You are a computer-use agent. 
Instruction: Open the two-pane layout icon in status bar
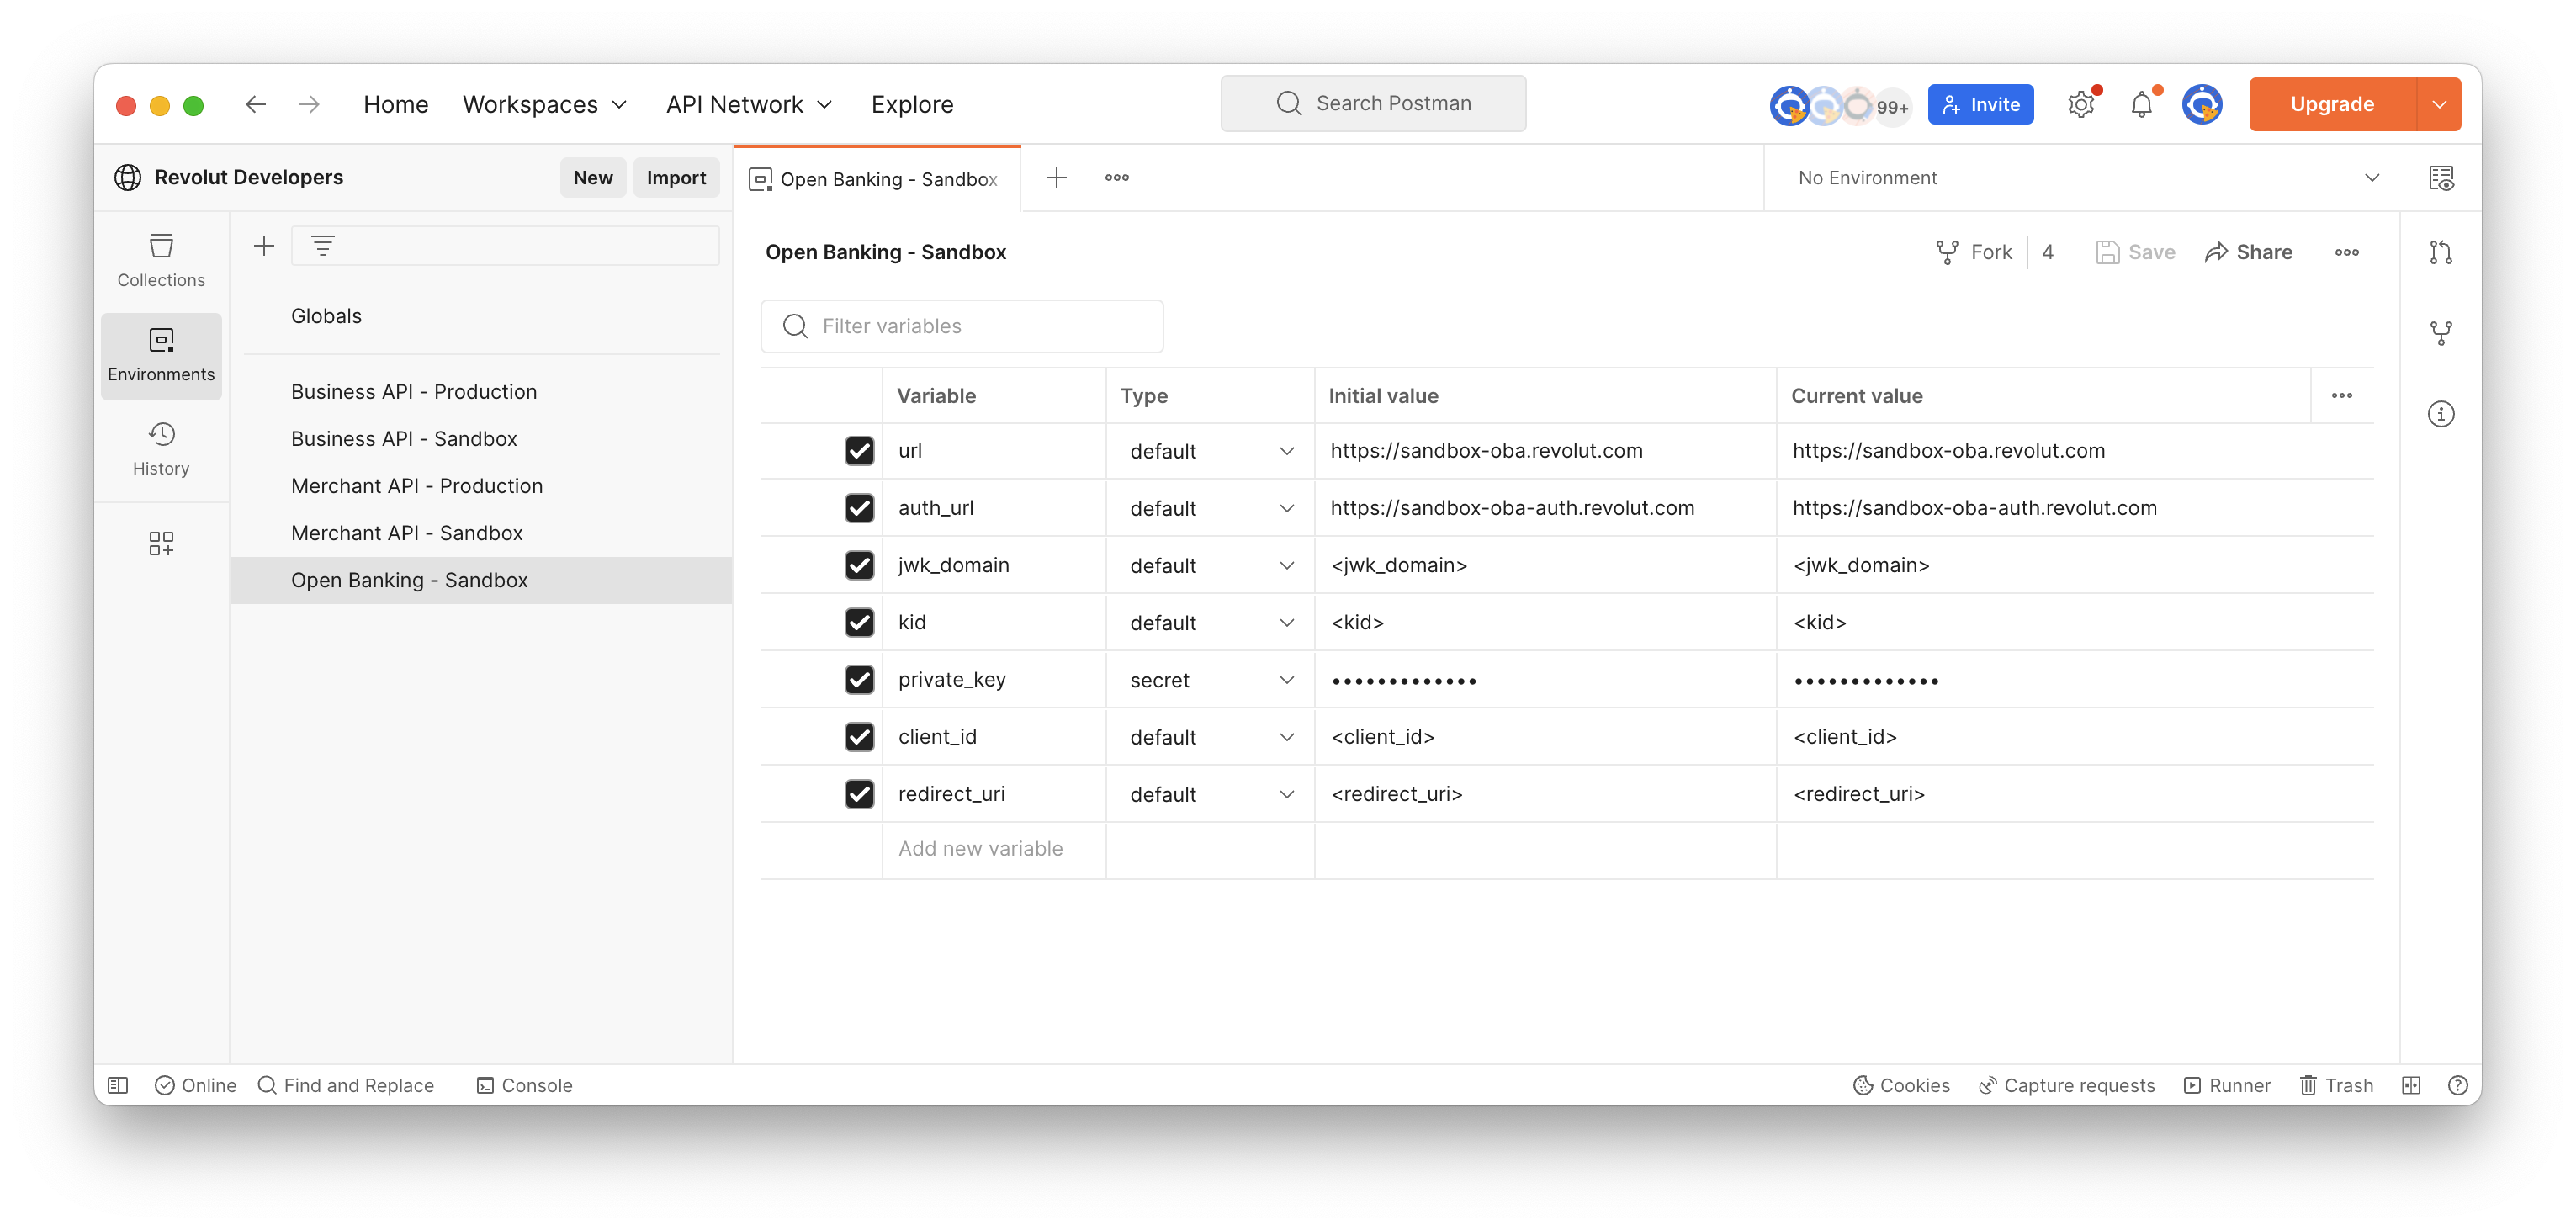click(x=2411, y=1085)
